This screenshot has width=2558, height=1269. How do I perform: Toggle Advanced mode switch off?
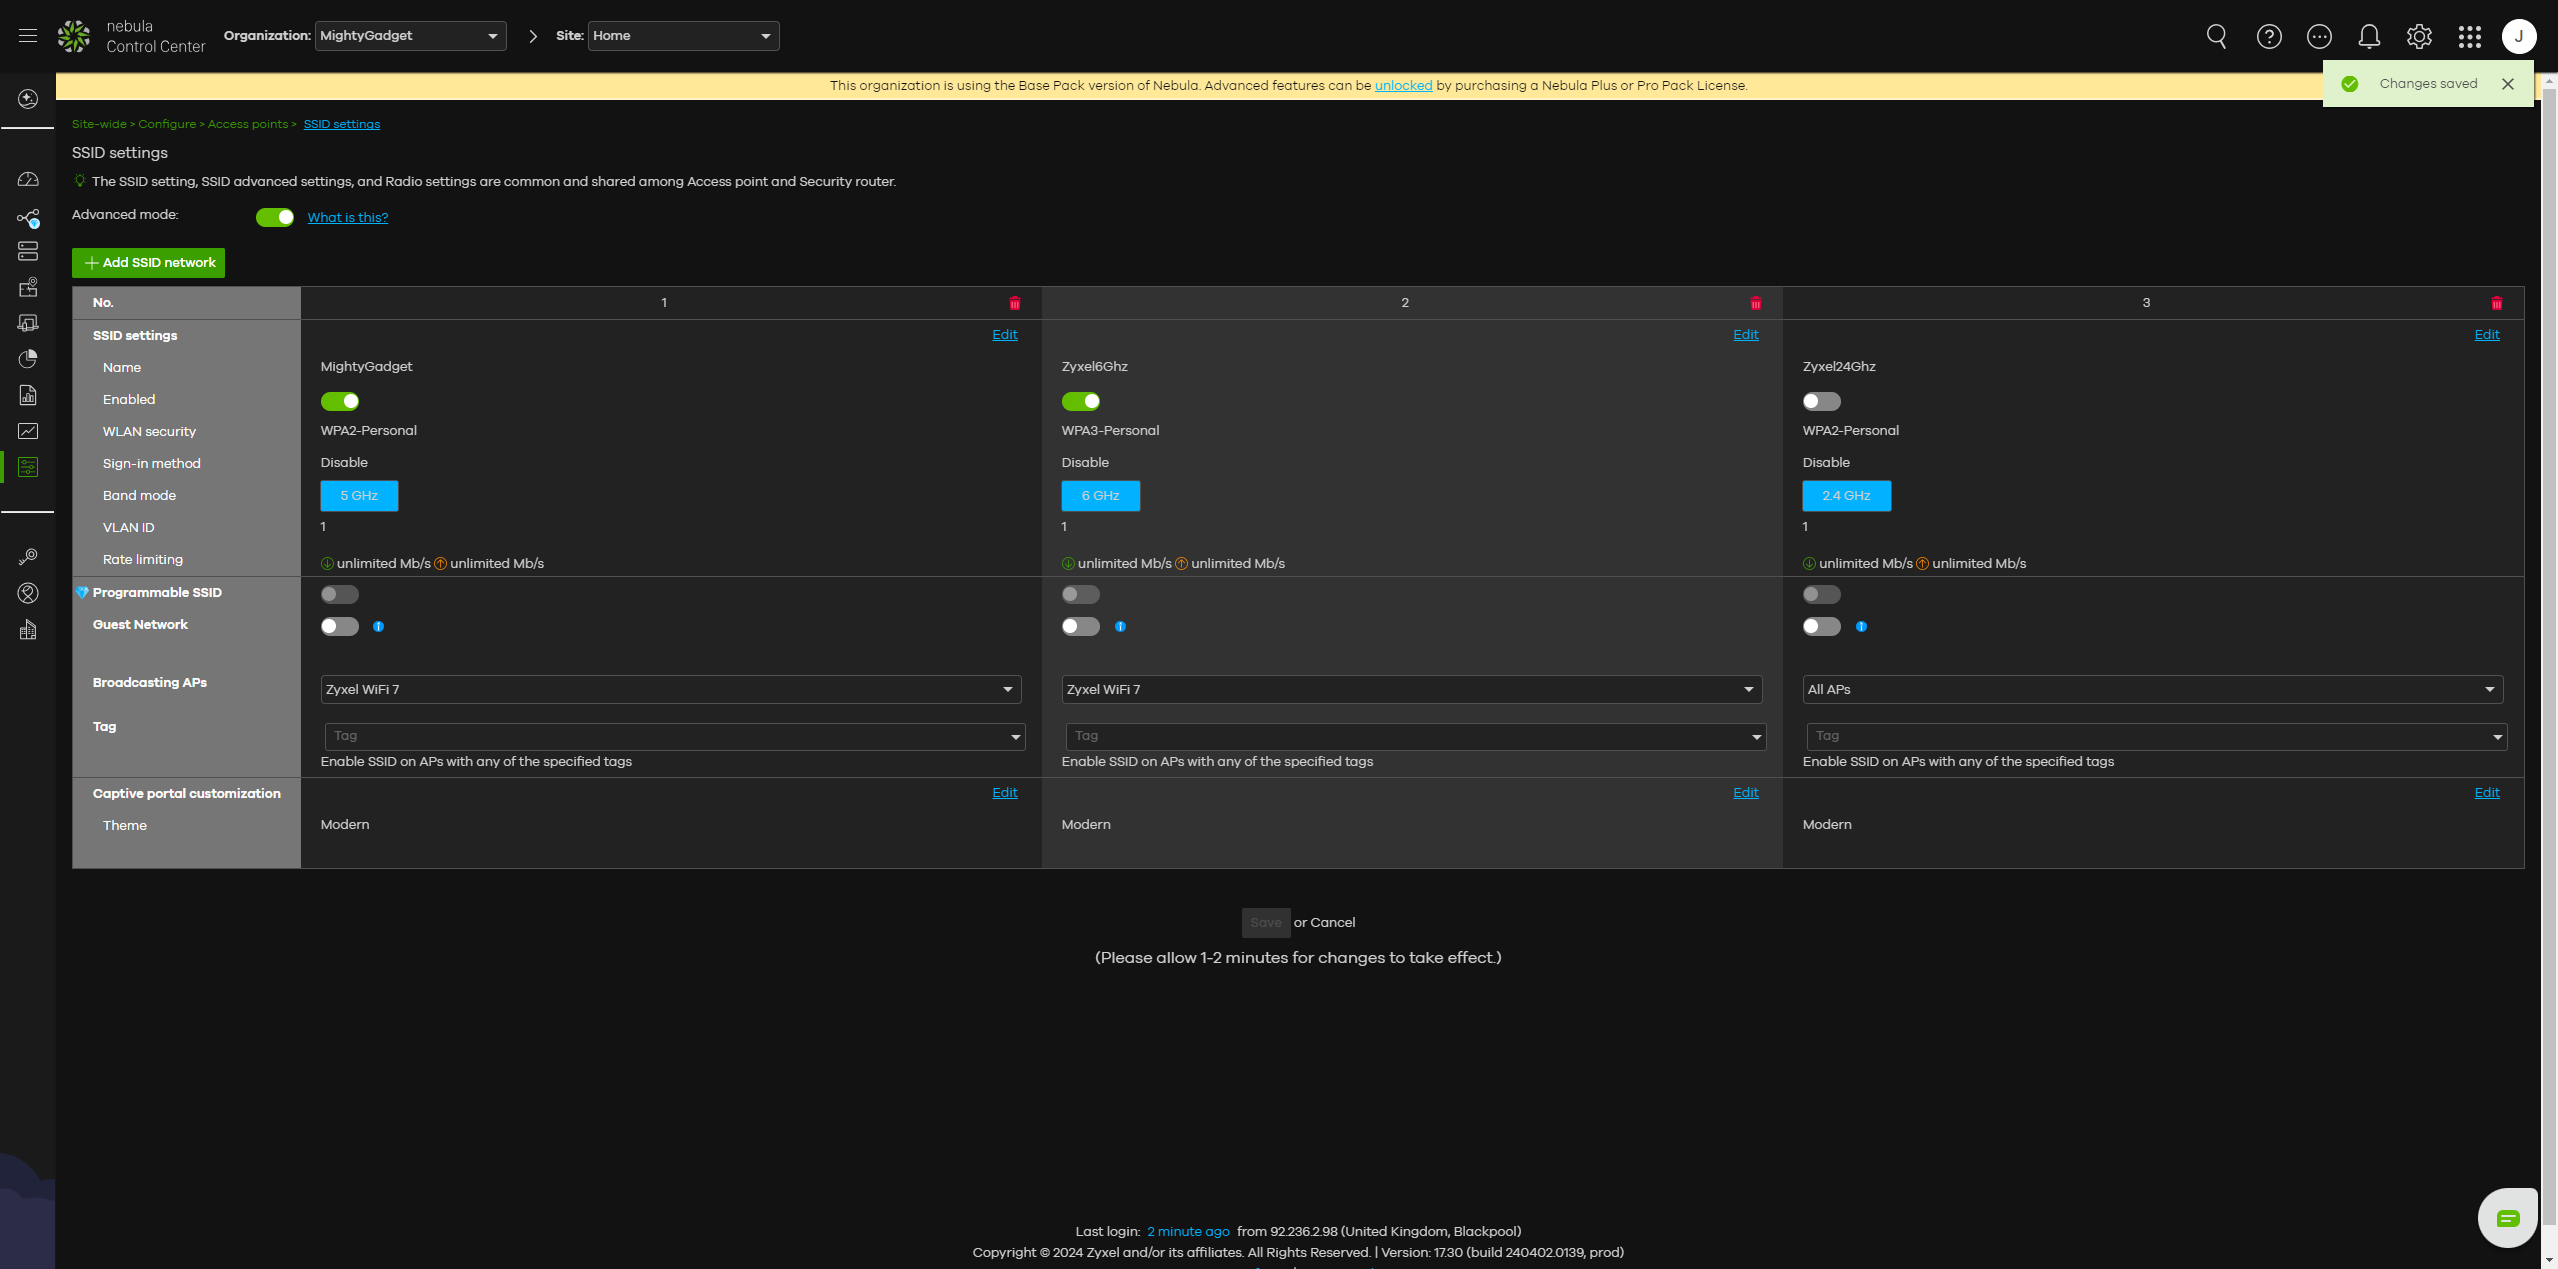pos(274,218)
